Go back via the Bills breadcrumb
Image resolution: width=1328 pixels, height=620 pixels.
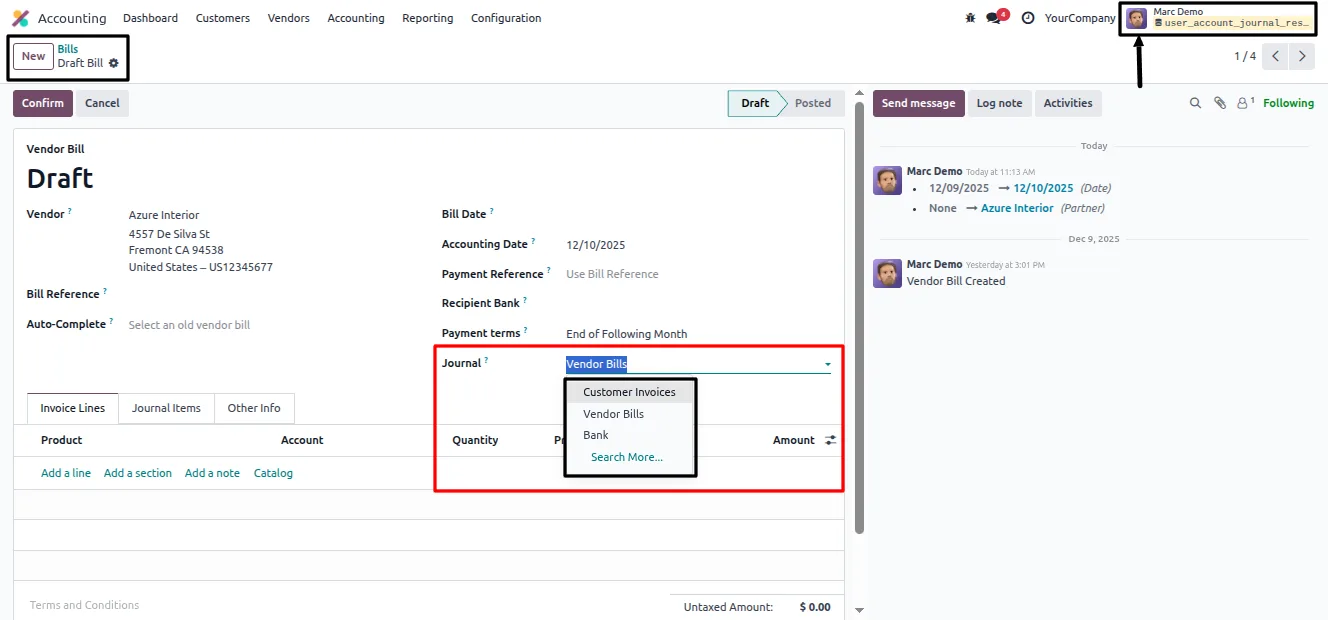(68, 49)
